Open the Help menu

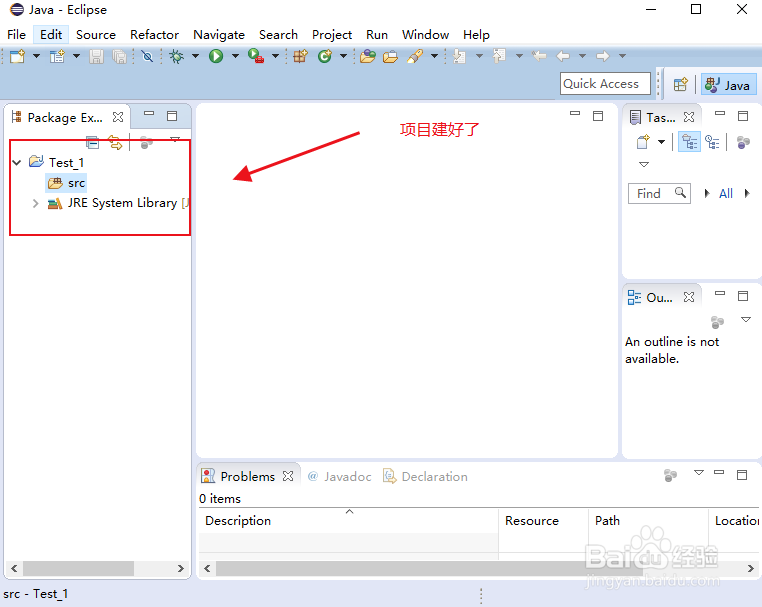476,35
